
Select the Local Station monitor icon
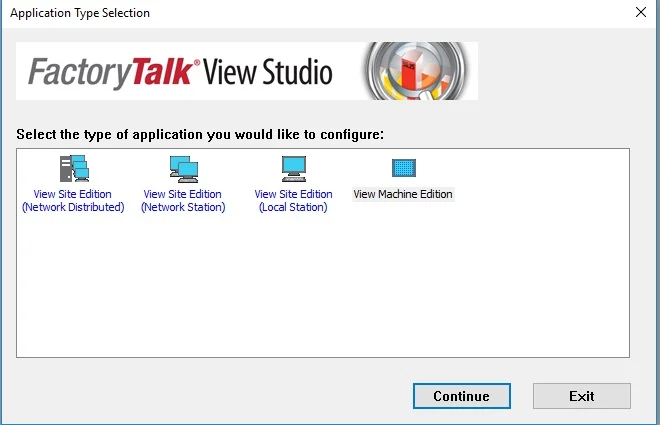[x=294, y=169]
